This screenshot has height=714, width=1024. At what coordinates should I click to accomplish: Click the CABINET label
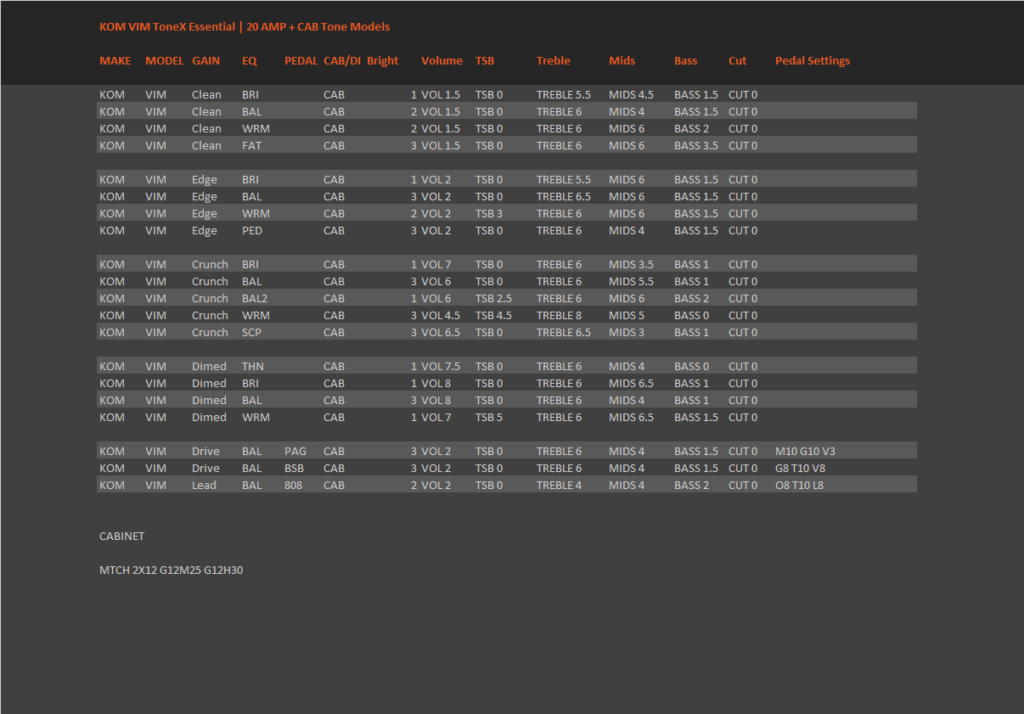pos(122,536)
